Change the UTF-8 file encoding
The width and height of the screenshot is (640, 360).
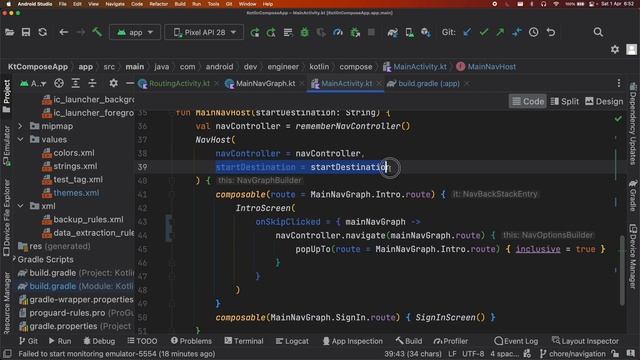tap(473, 353)
